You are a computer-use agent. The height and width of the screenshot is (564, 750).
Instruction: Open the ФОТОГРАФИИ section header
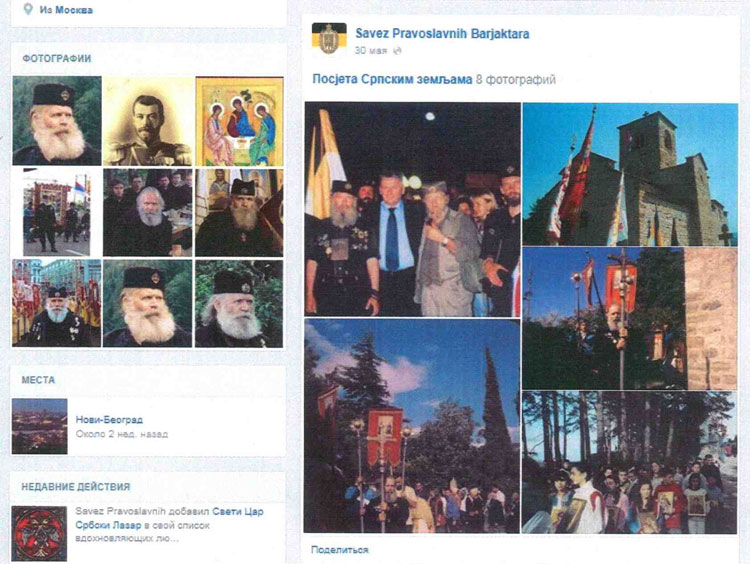[x=56, y=58]
